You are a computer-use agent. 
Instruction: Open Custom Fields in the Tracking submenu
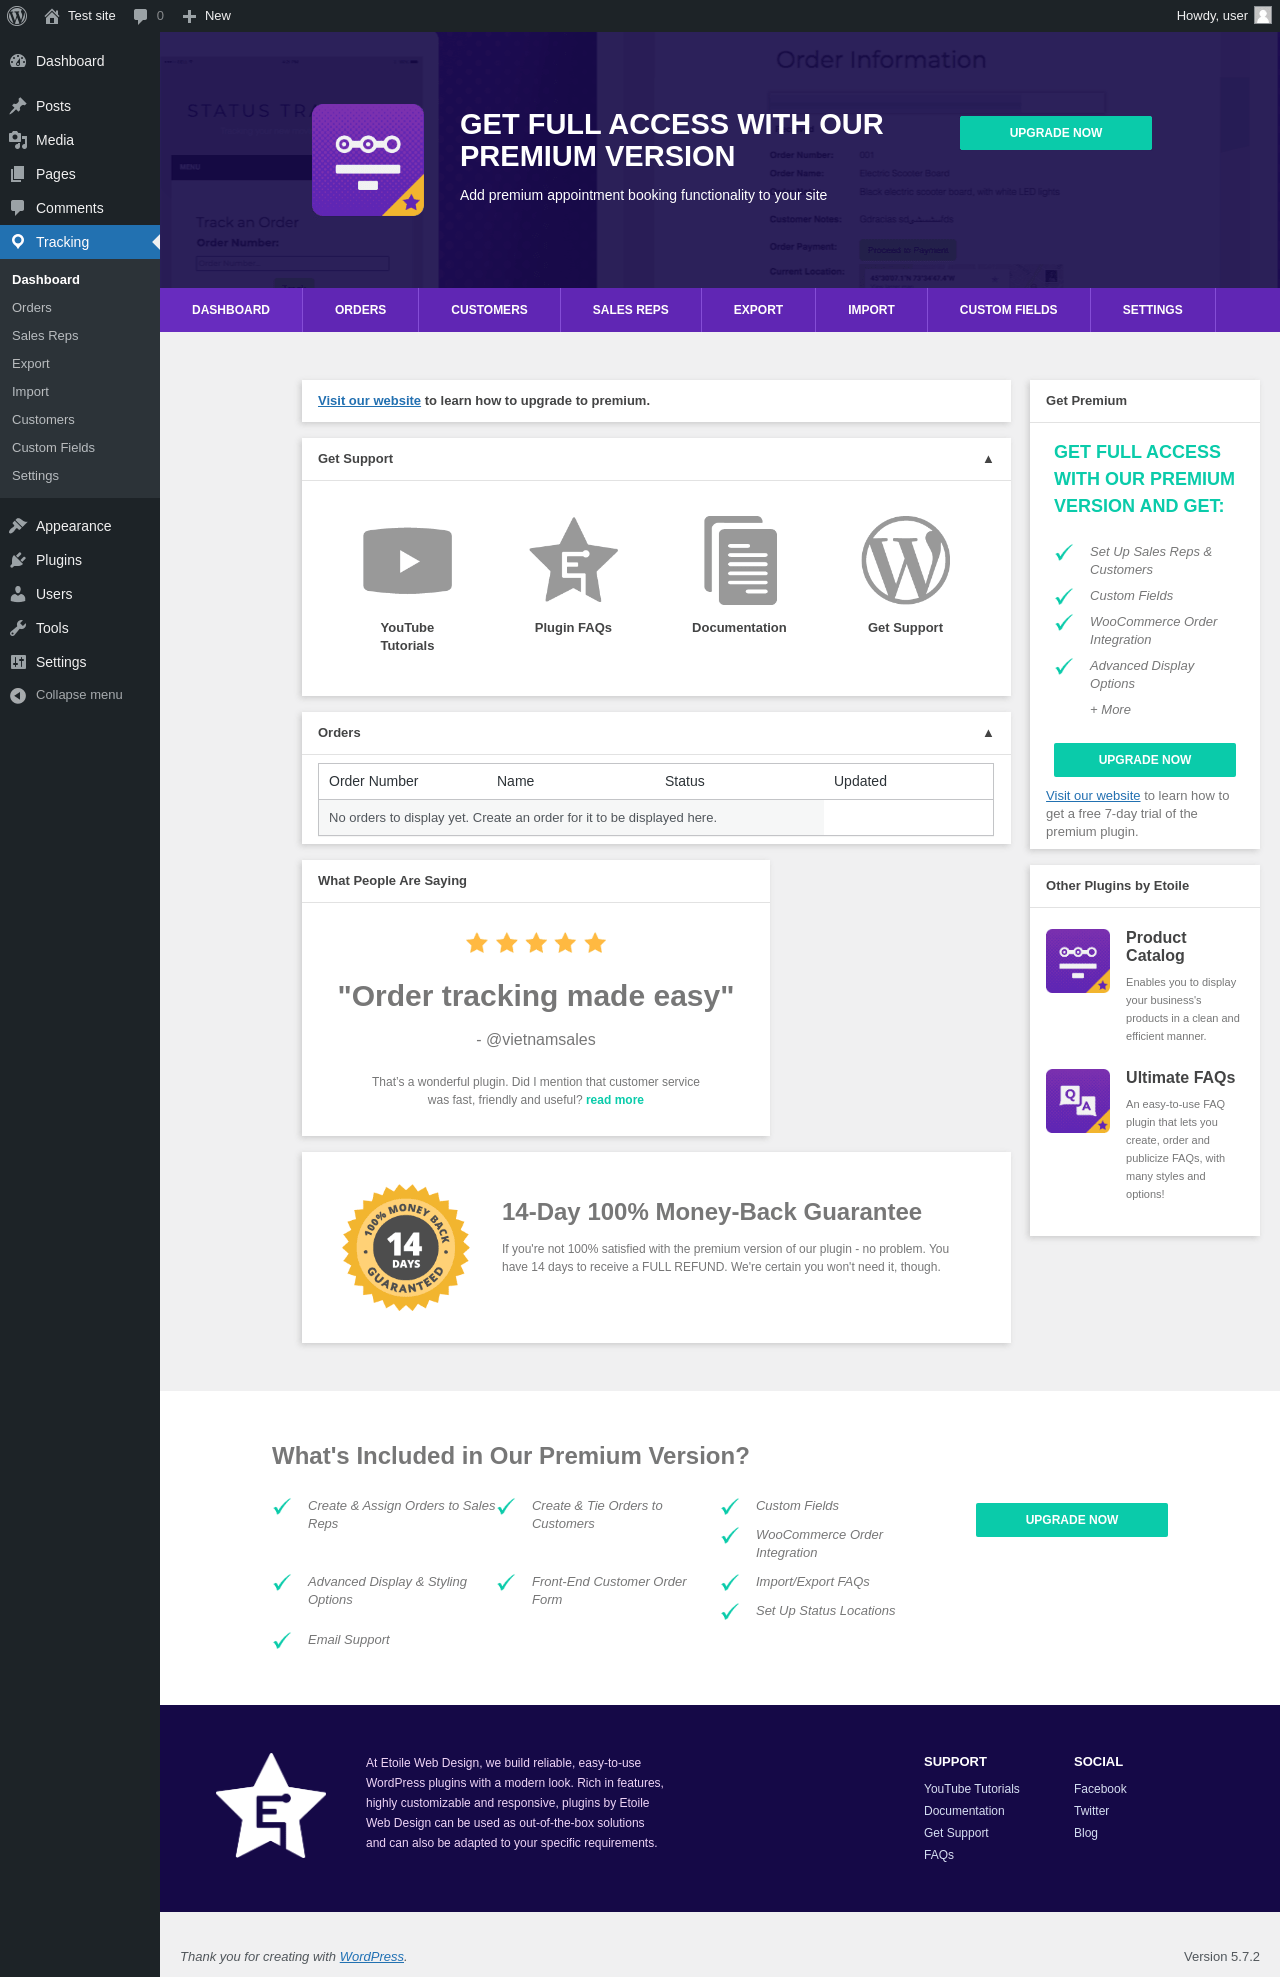click(x=53, y=448)
